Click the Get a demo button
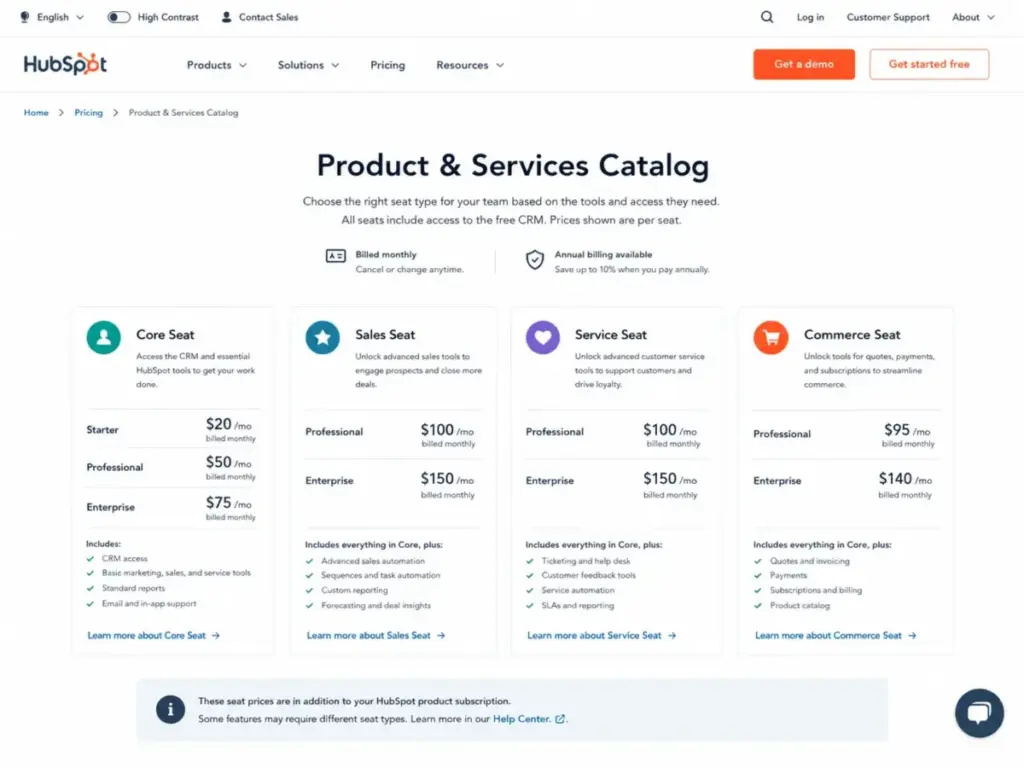Screen dimensions: 1024x768 (804, 64)
